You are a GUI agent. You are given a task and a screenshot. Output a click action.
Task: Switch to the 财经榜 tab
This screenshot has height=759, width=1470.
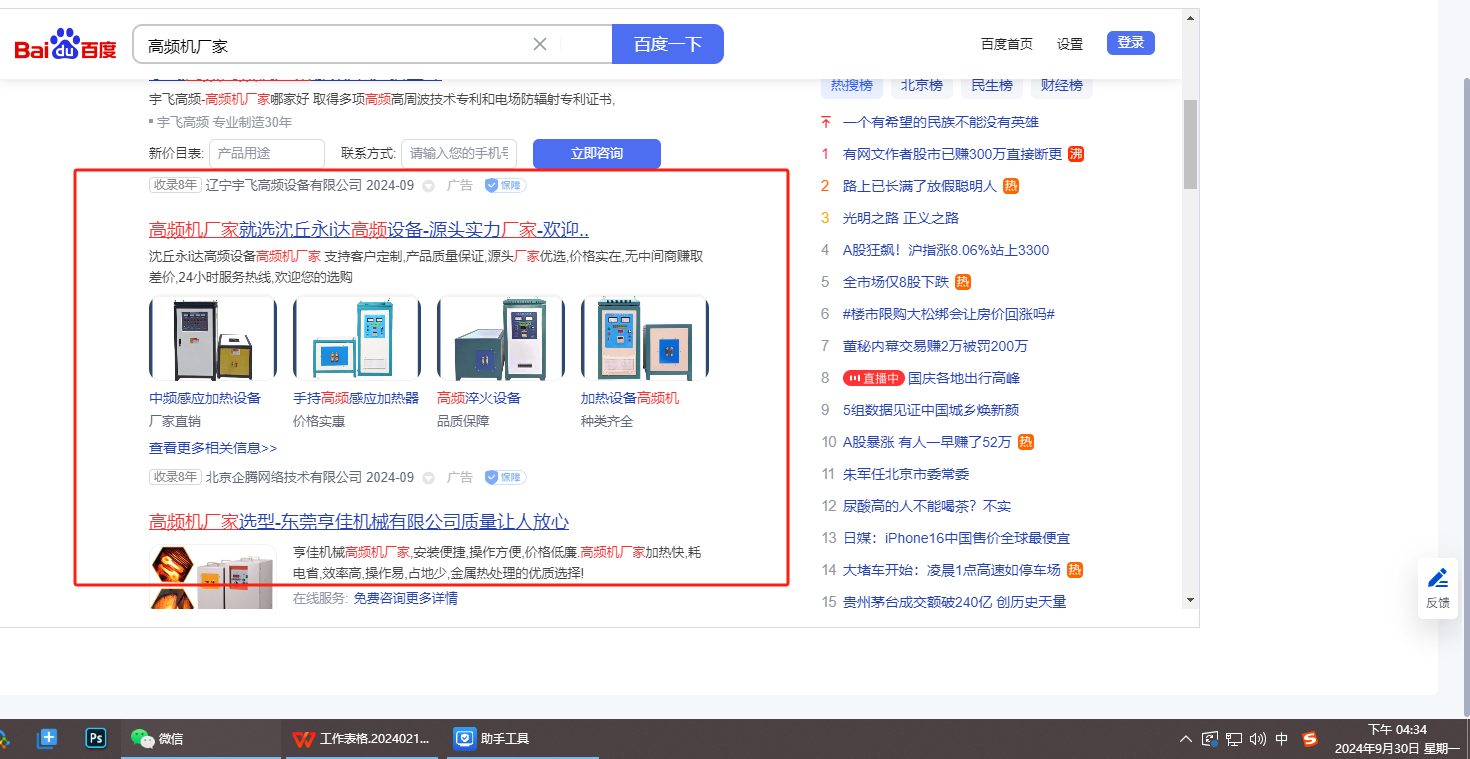click(x=1062, y=85)
